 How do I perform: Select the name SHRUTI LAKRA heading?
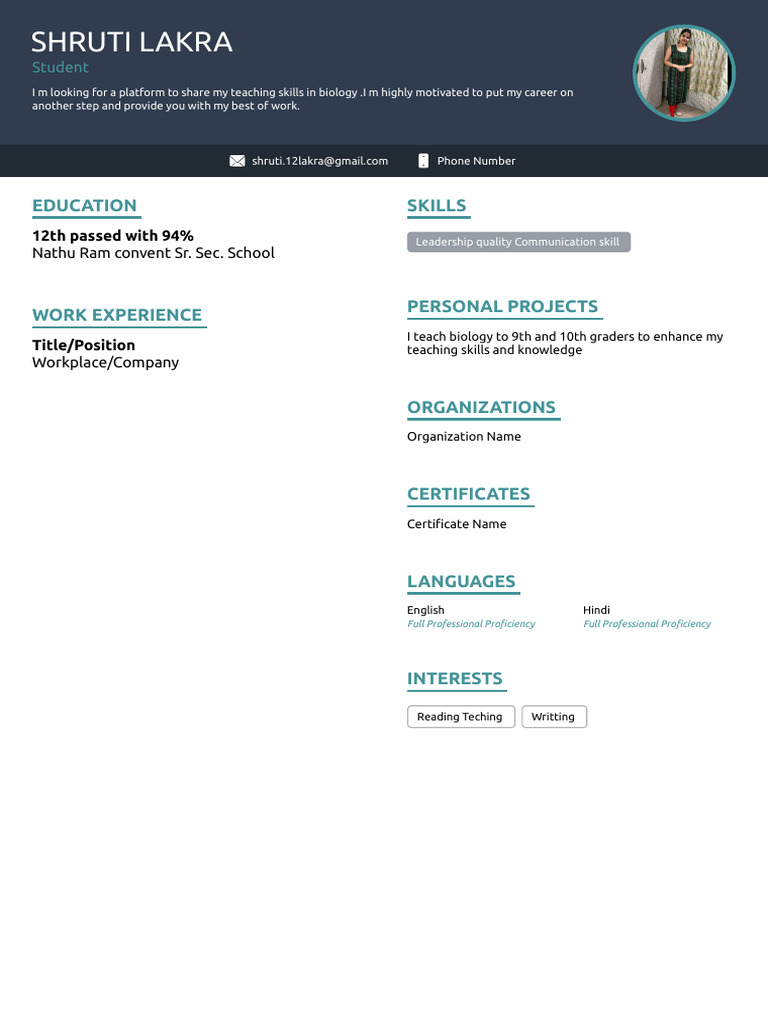tap(132, 42)
